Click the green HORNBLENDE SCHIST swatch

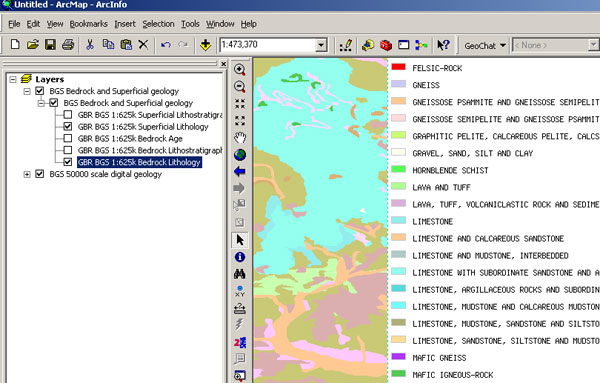point(398,169)
